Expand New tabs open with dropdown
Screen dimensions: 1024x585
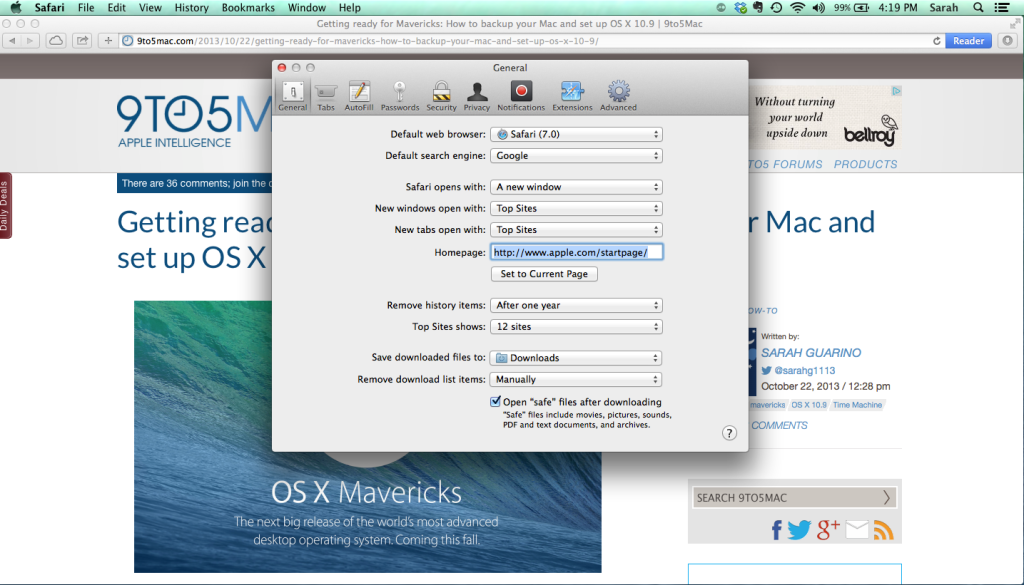point(576,230)
